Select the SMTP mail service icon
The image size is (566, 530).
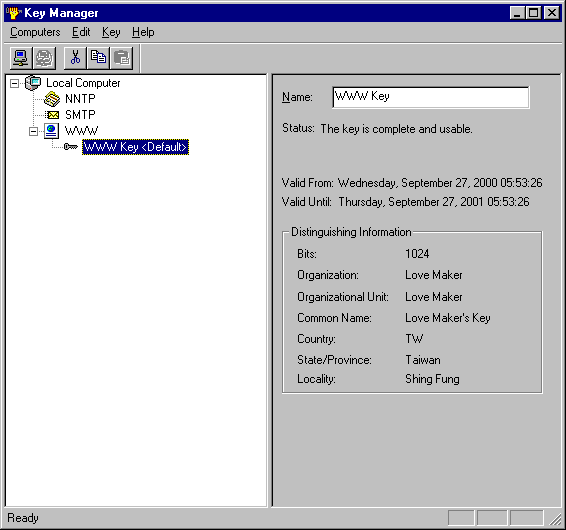pyautogui.click(x=53, y=115)
